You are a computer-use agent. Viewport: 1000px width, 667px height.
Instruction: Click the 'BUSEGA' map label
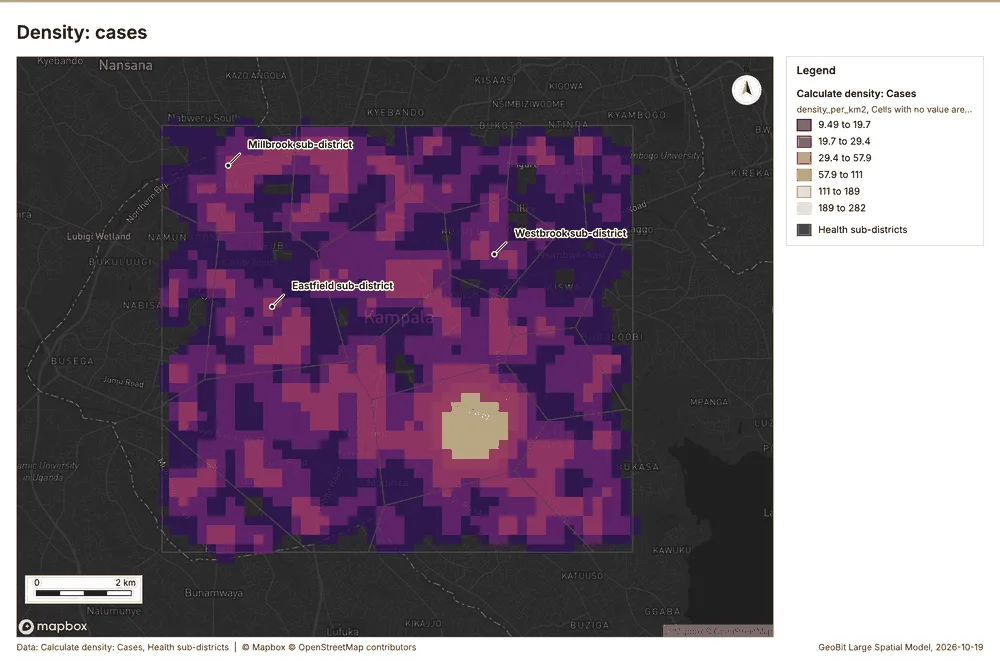pyautogui.click(x=72, y=361)
